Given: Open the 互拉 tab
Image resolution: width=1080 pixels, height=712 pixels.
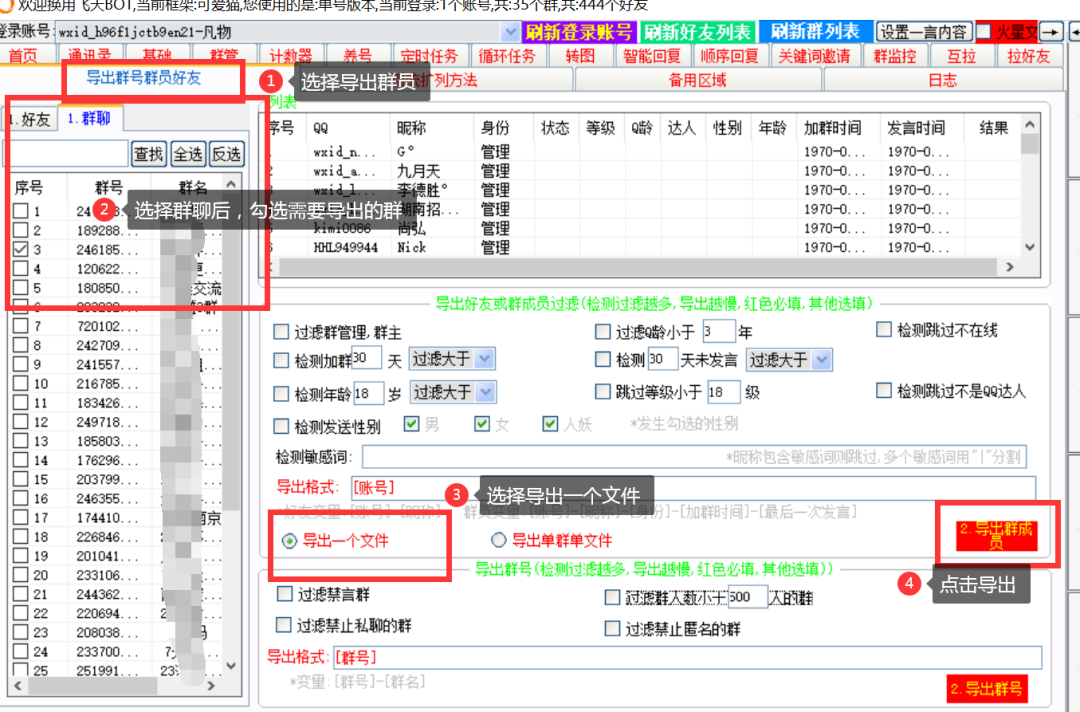Looking at the screenshot, I should coord(962,56).
